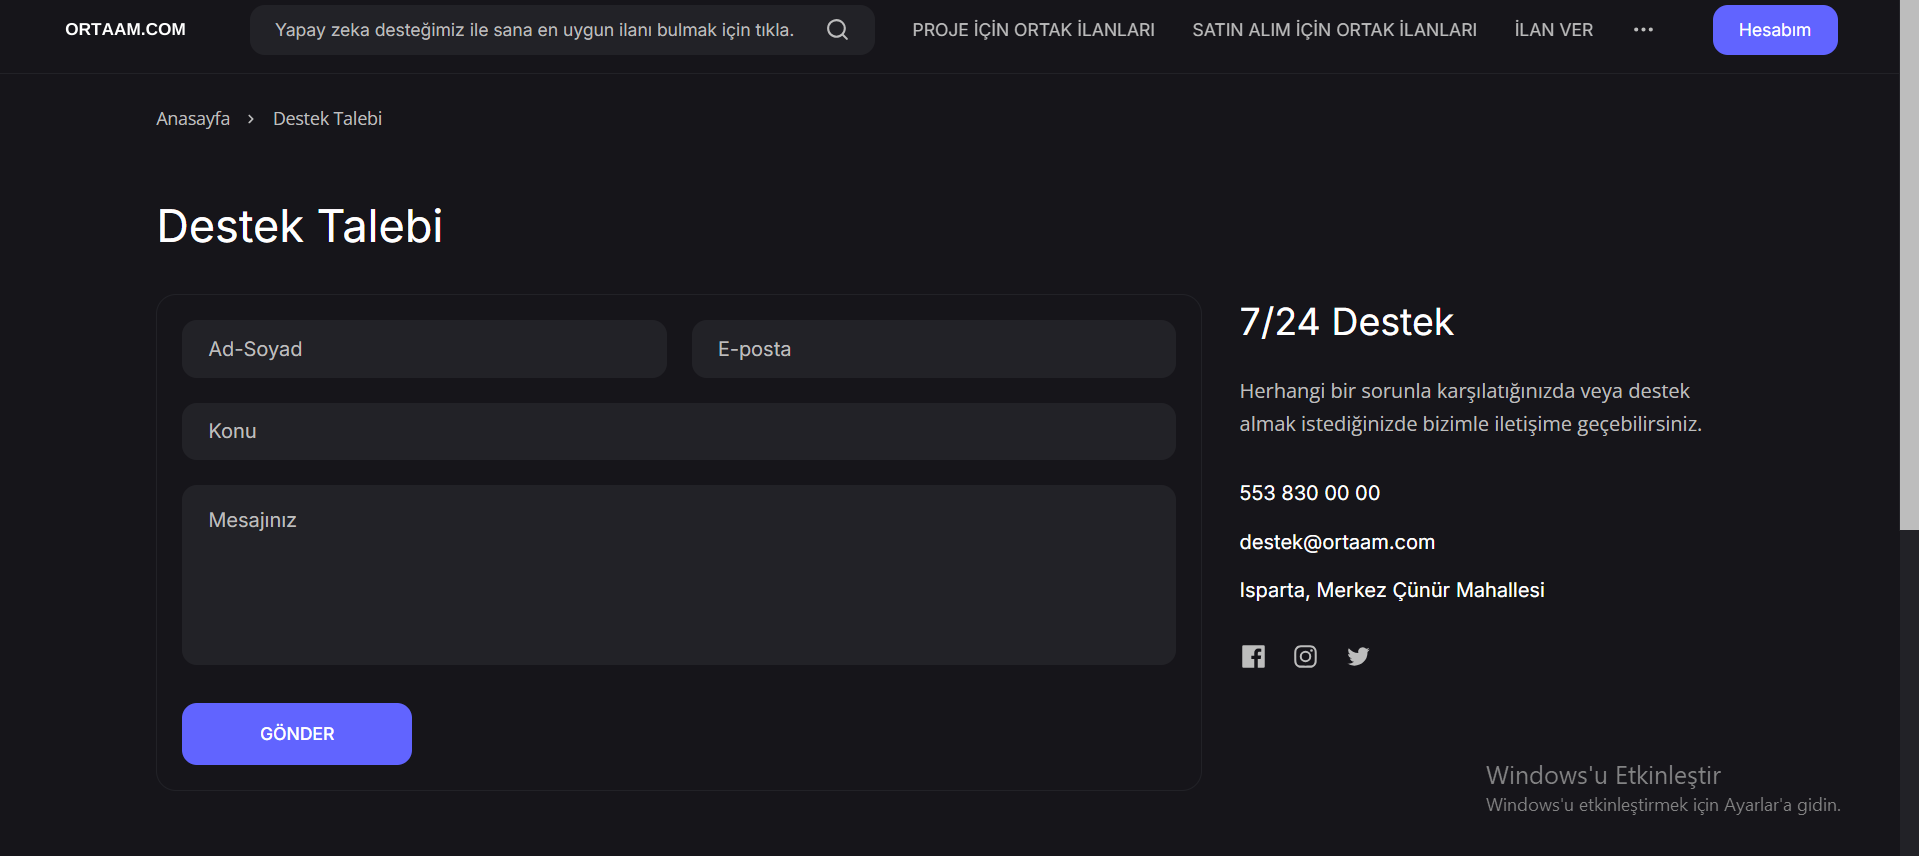Open the Twitter social icon
Screen dimensions: 1919x856
point(1358,656)
